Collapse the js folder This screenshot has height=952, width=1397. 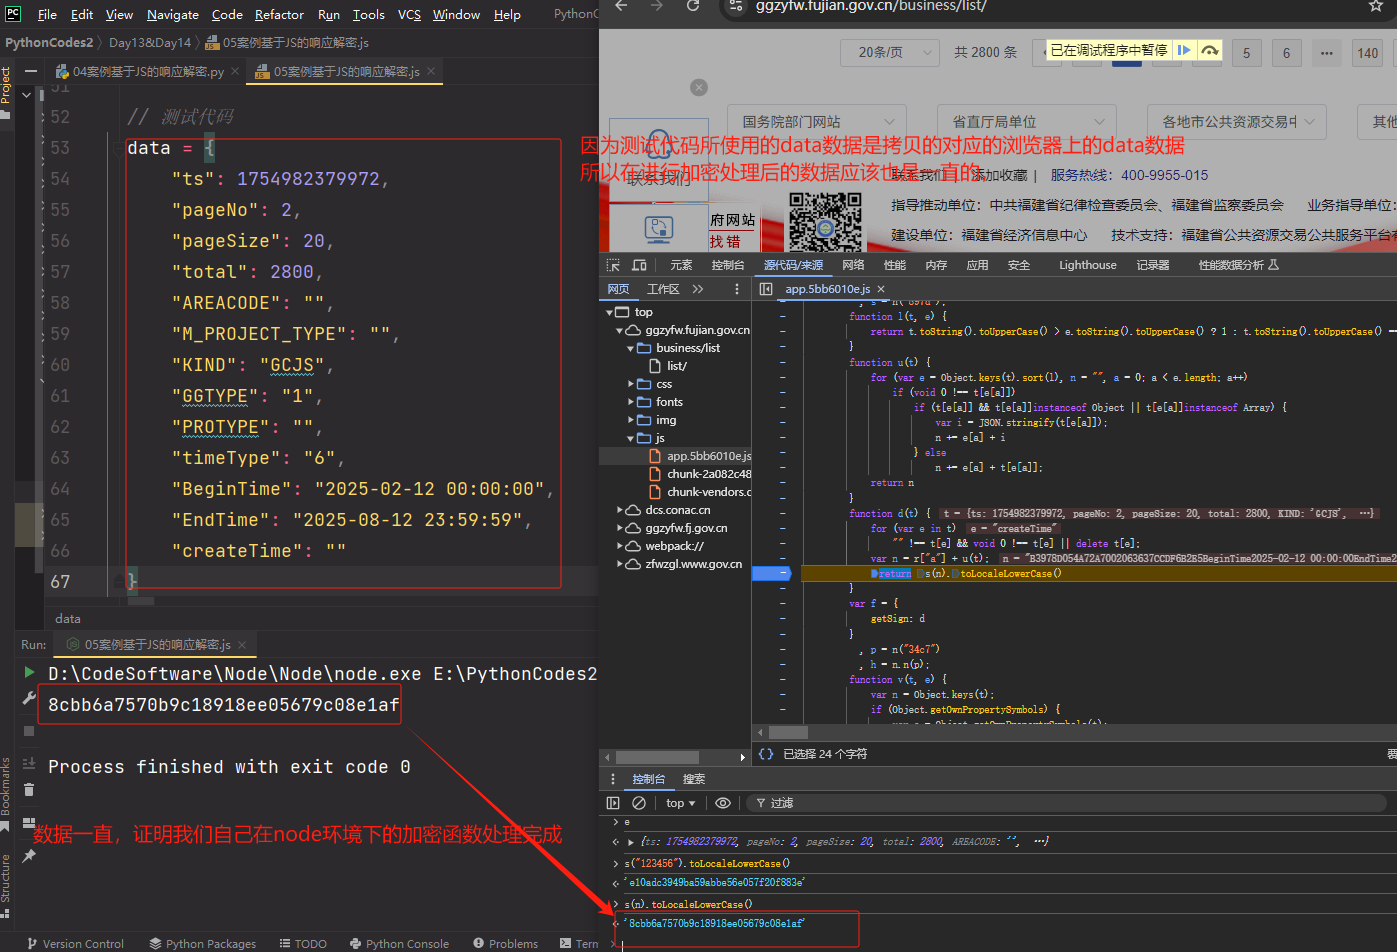tap(631, 438)
